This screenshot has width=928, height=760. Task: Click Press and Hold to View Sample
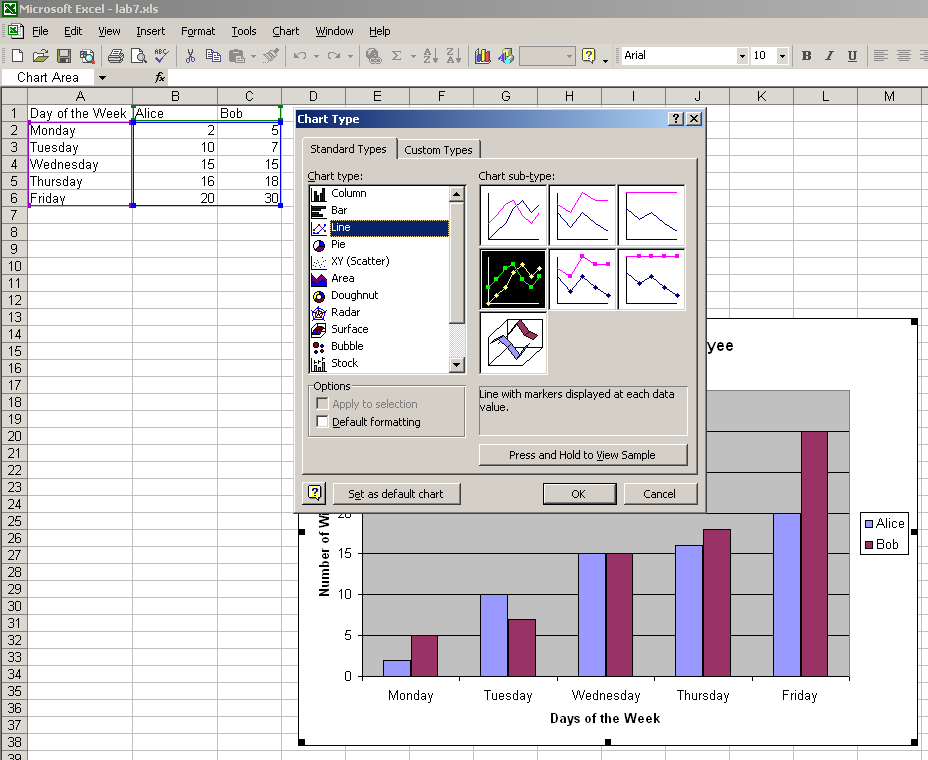[582, 455]
